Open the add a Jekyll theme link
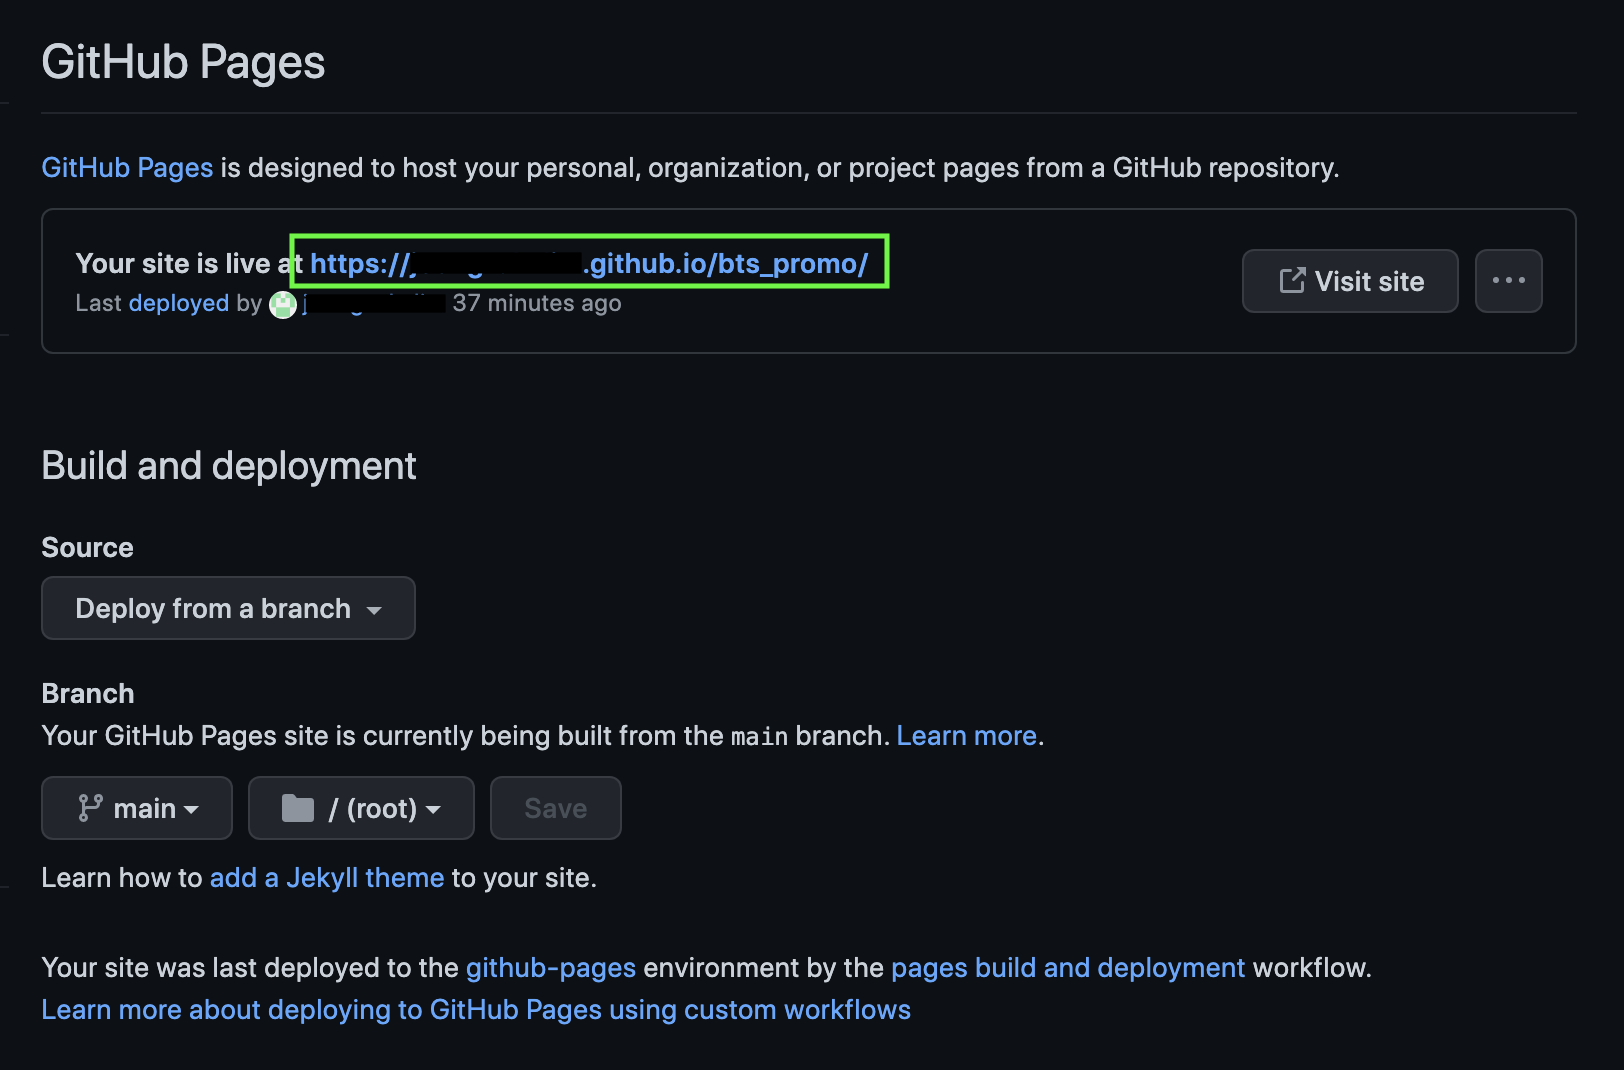This screenshot has height=1070, width=1624. click(x=327, y=878)
